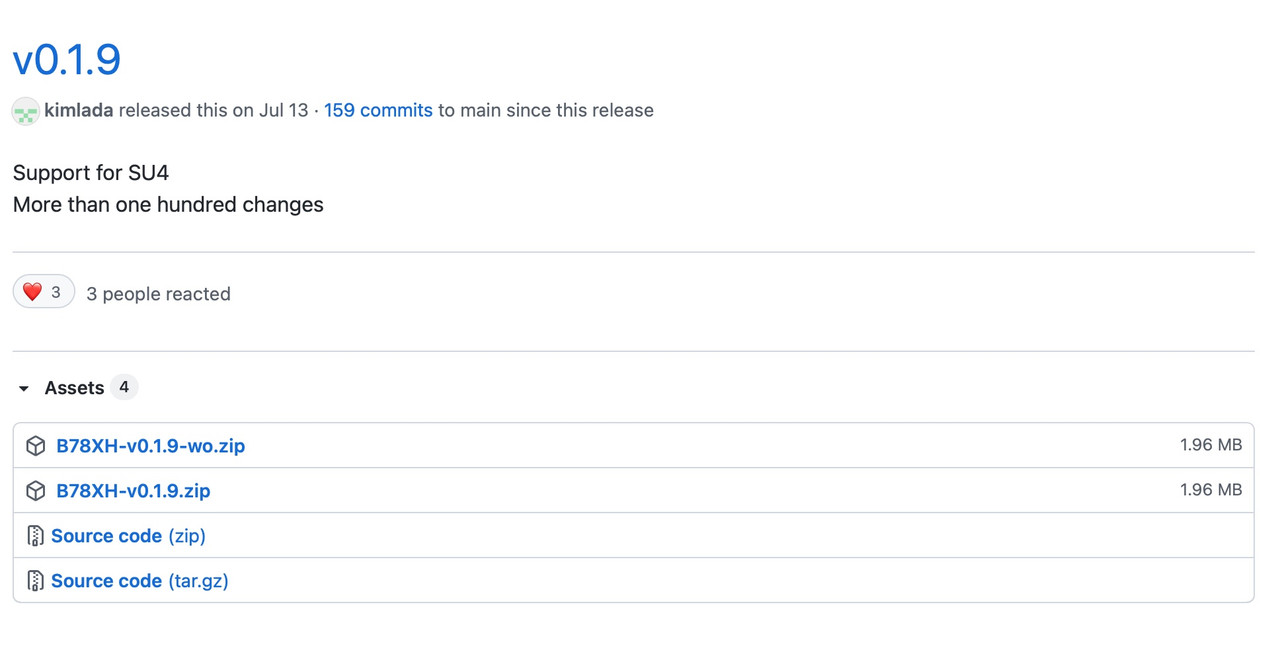
Task: Click kimlada's avatar image
Action: pos(25,111)
